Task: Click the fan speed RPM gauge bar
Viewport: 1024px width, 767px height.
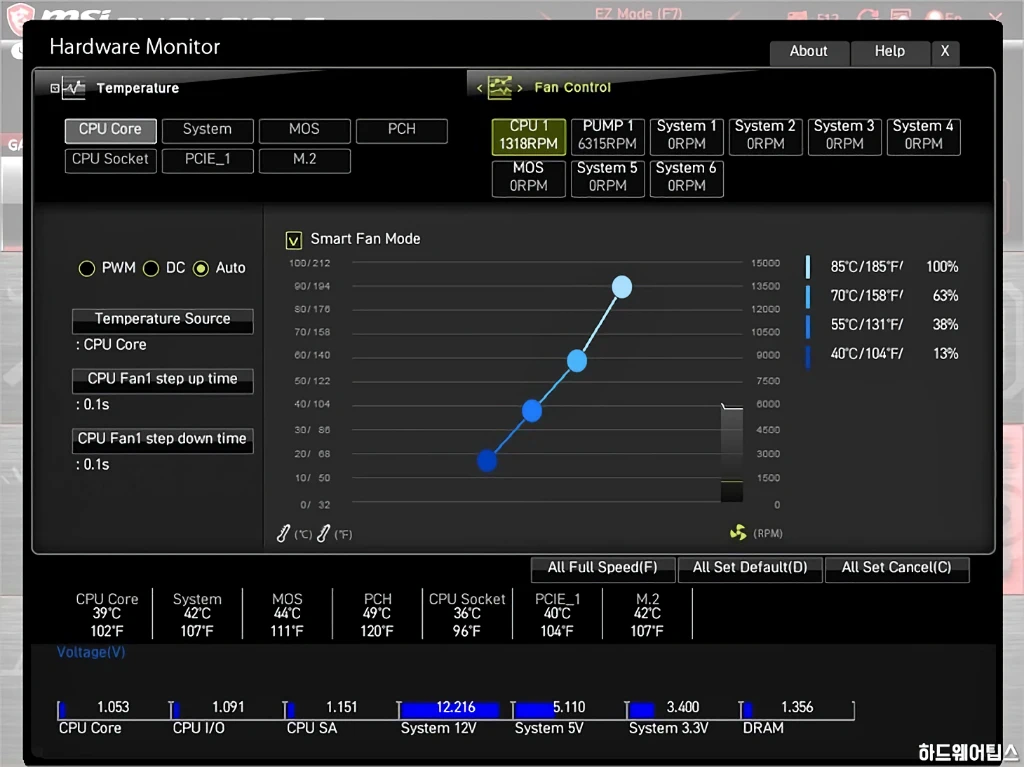Action: click(731, 453)
